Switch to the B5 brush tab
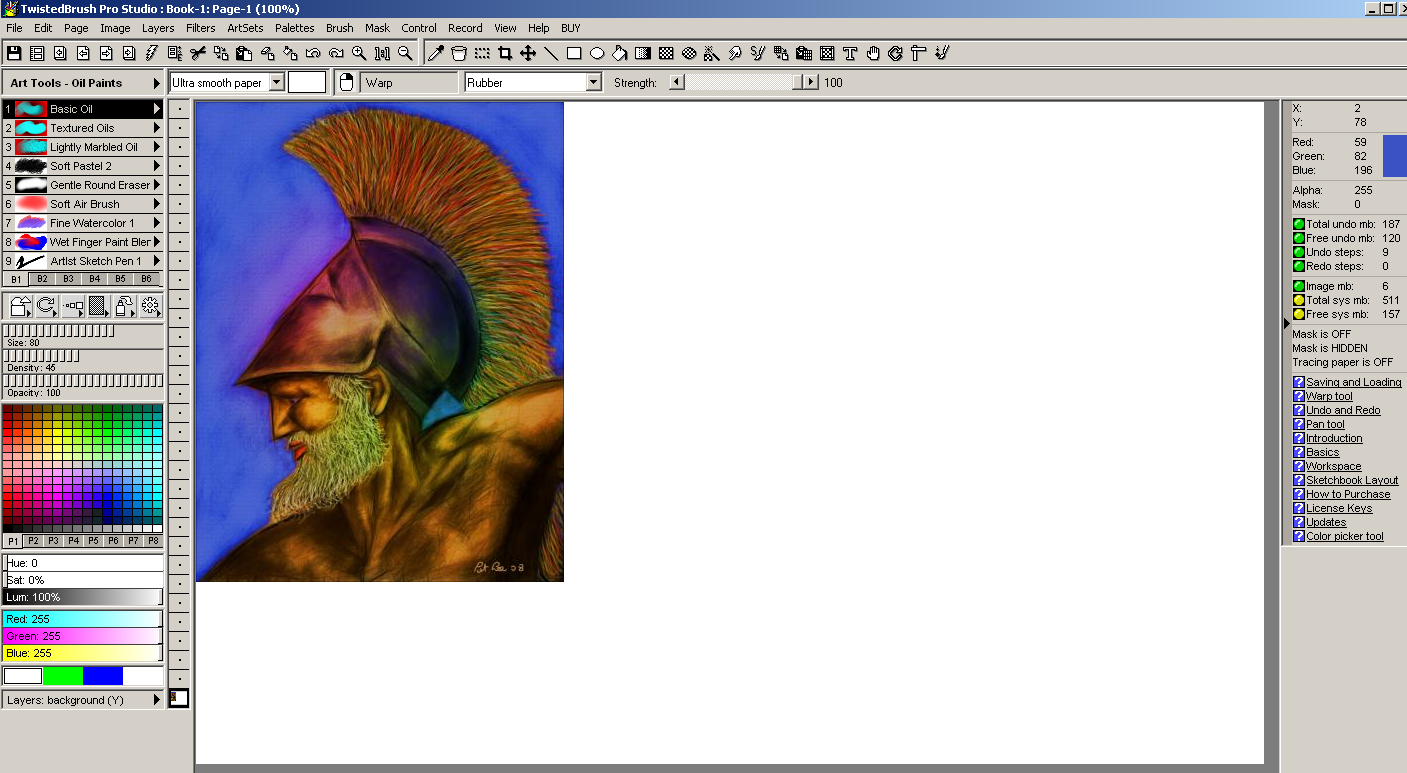The height and width of the screenshot is (773, 1407). [x=120, y=279]
